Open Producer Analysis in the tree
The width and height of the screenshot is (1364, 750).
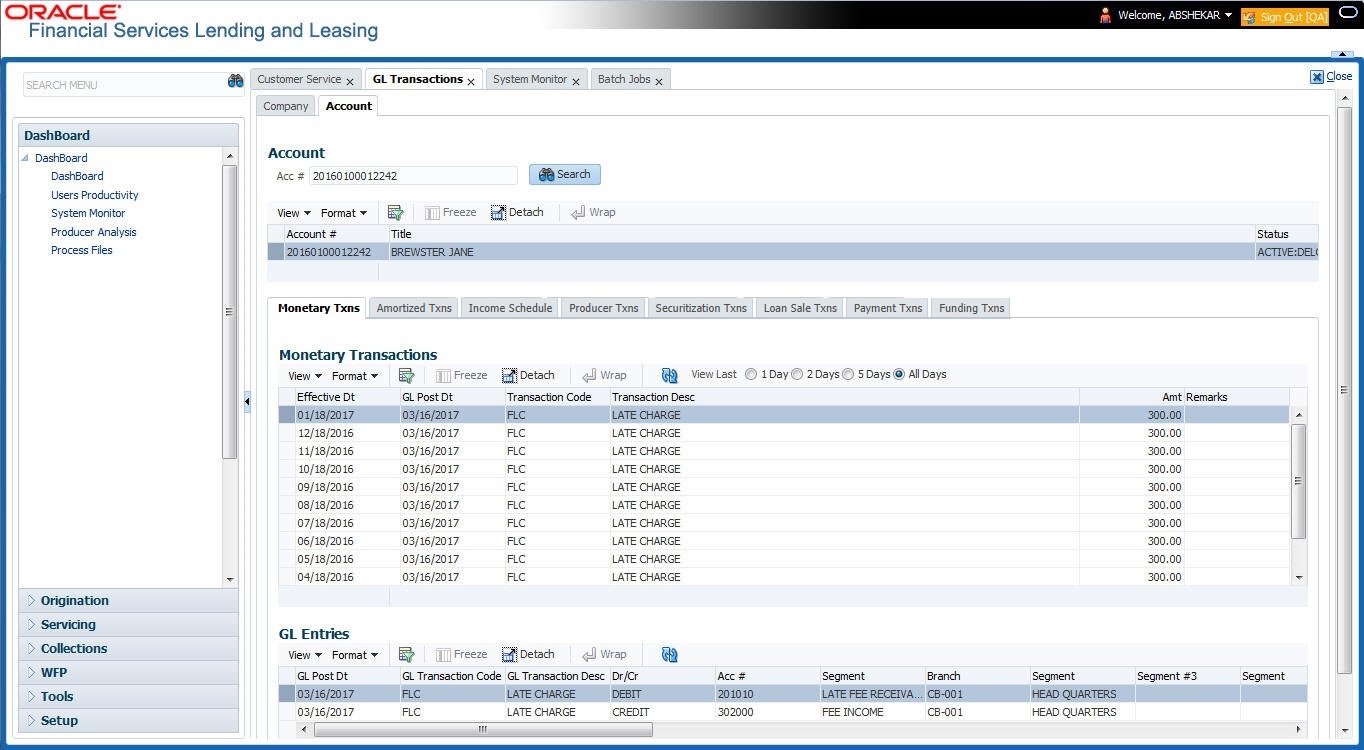coord(94,232)
